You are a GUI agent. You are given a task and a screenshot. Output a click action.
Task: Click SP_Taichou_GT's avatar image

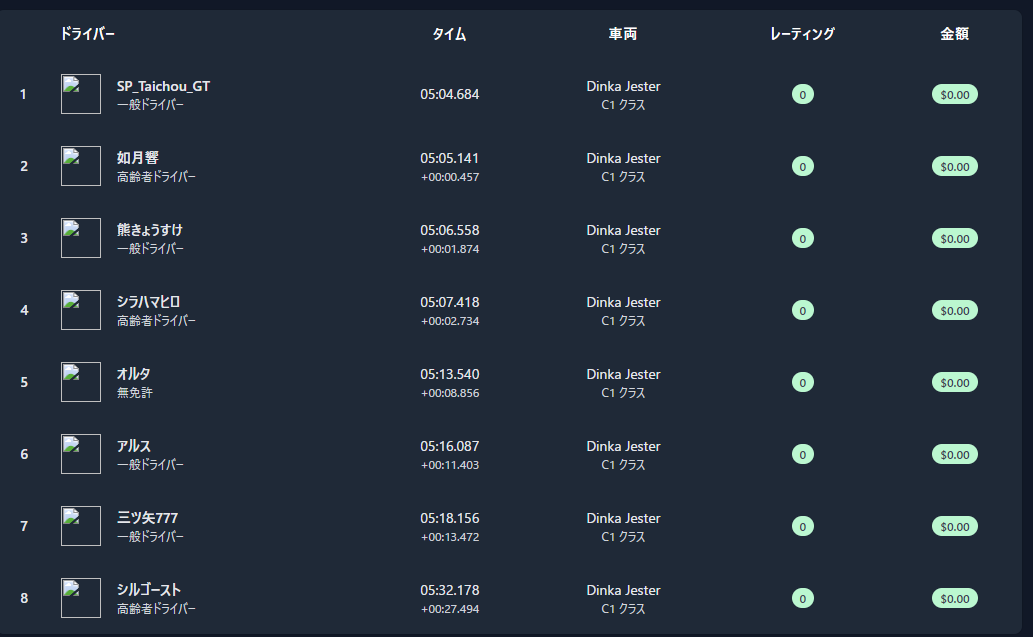coord(81,94)
